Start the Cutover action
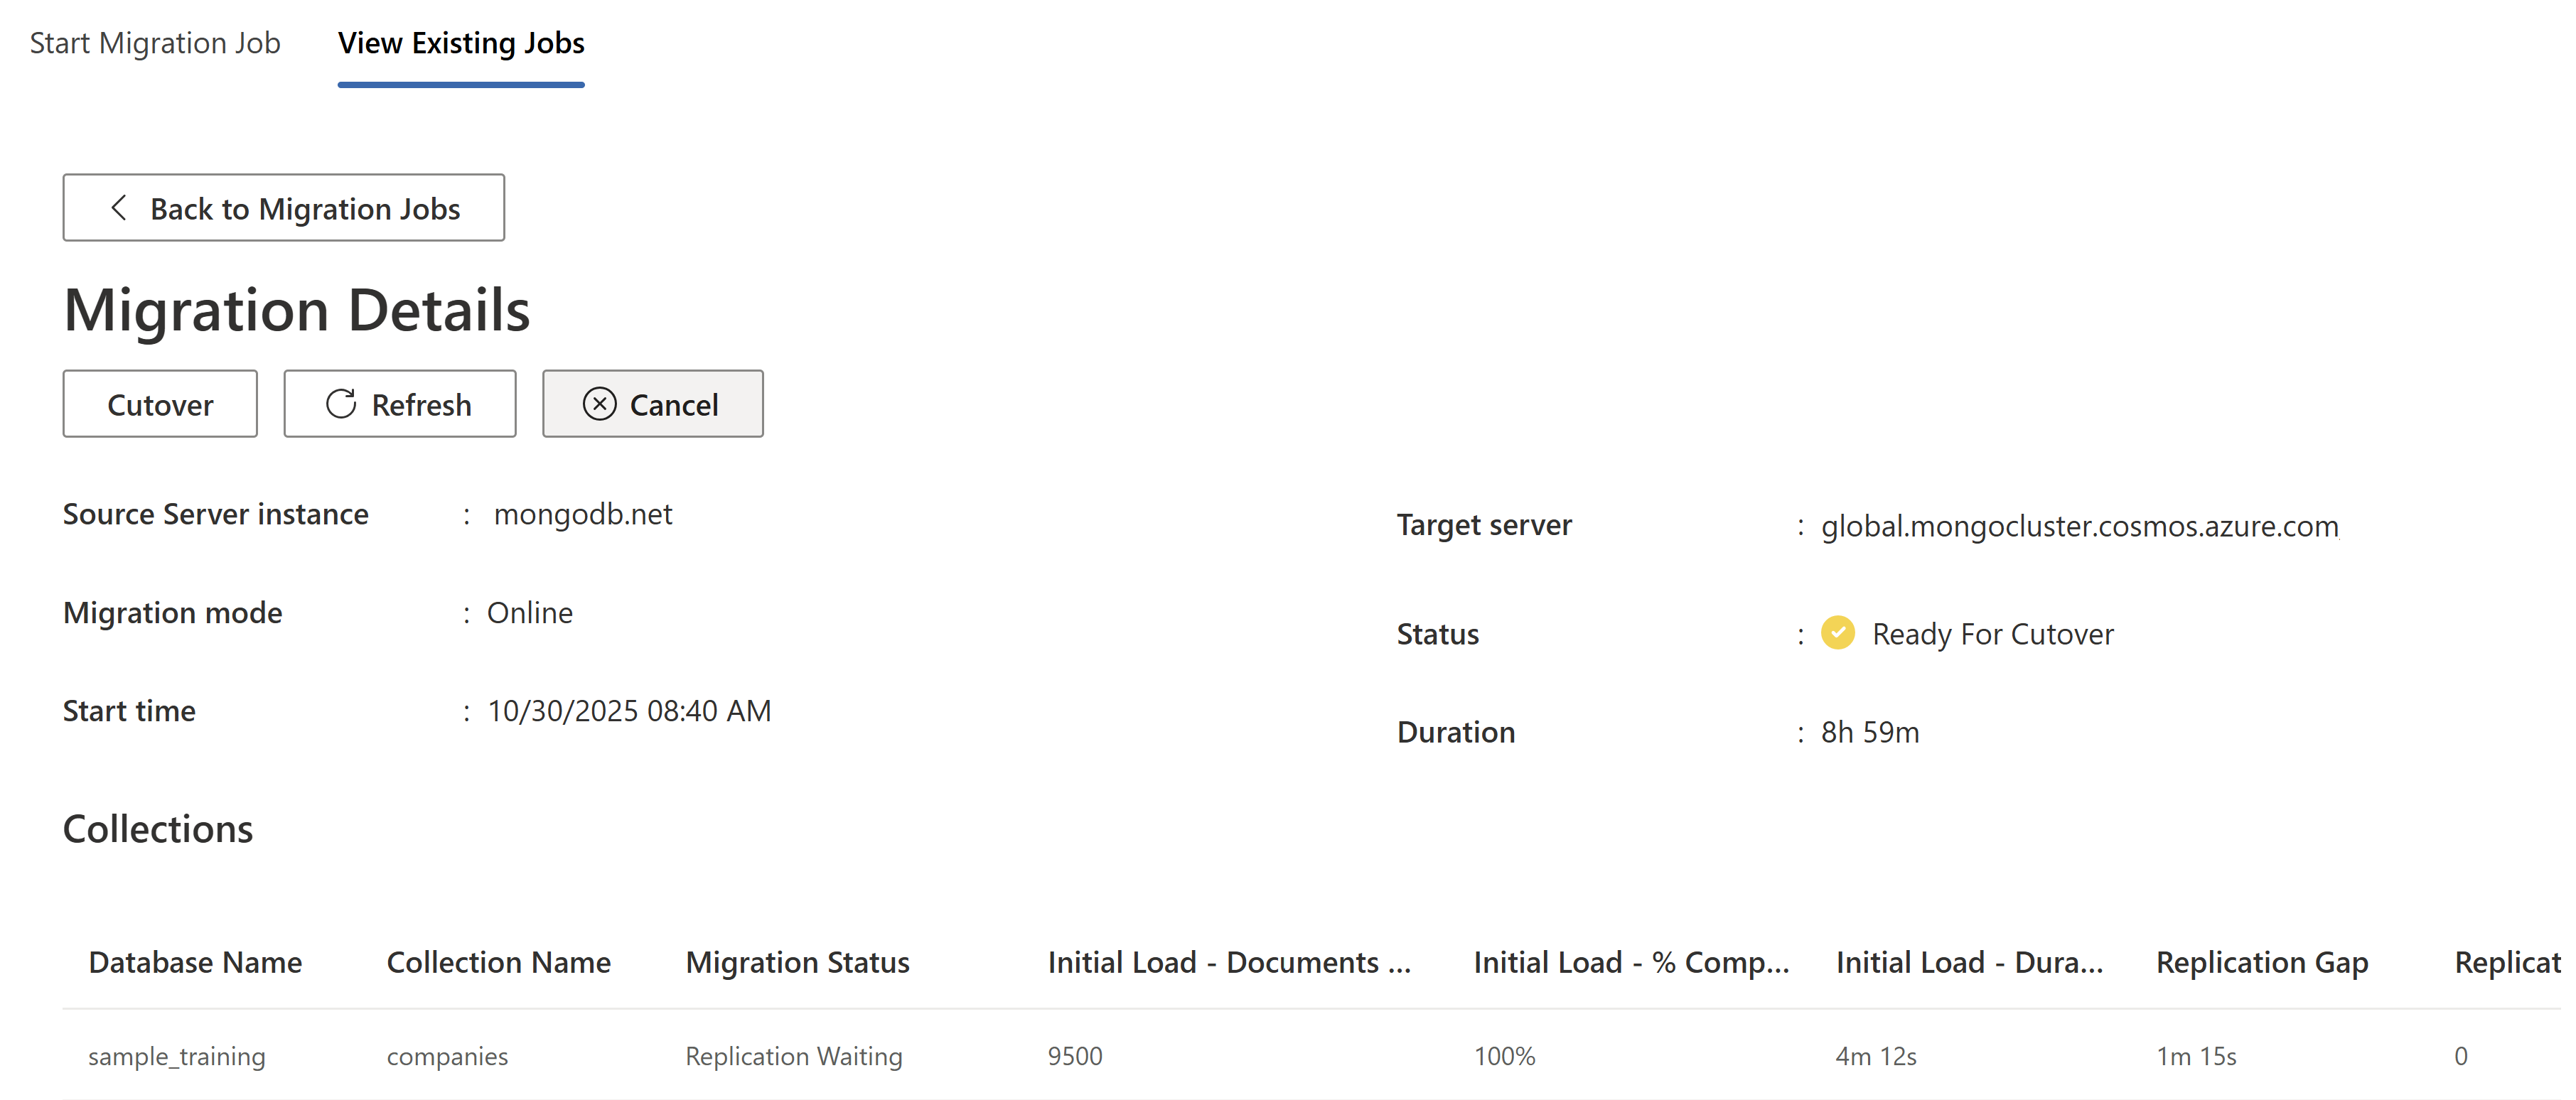Image resolution: width=2576 pixels, height=1100 pixels. (x=160, y=404)
